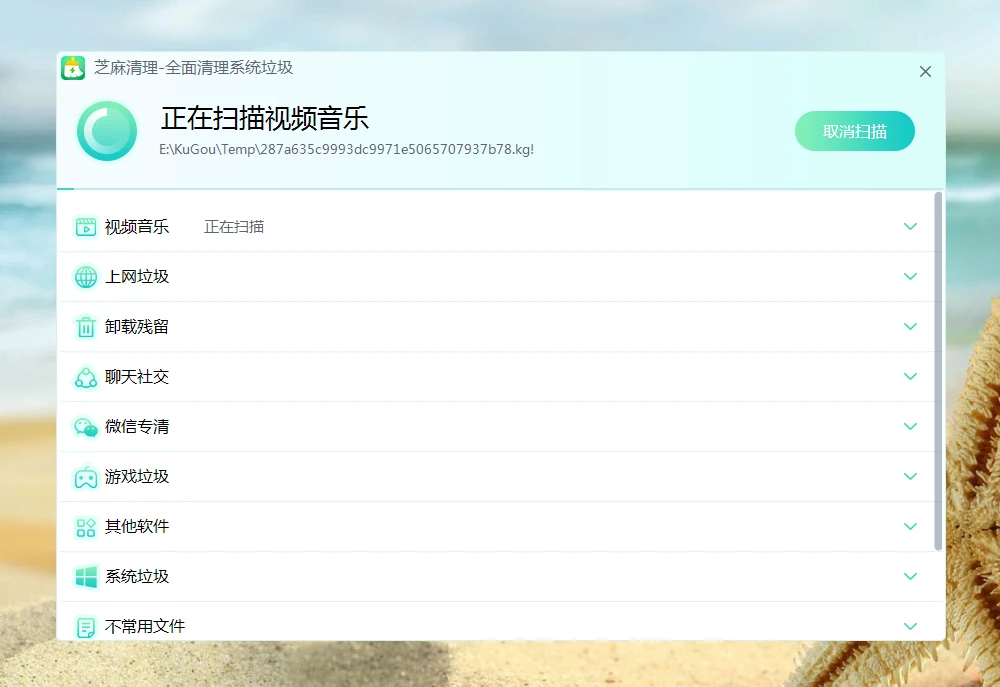
Task: Click the vertical scrollbar of the category list
Action: 938,370
